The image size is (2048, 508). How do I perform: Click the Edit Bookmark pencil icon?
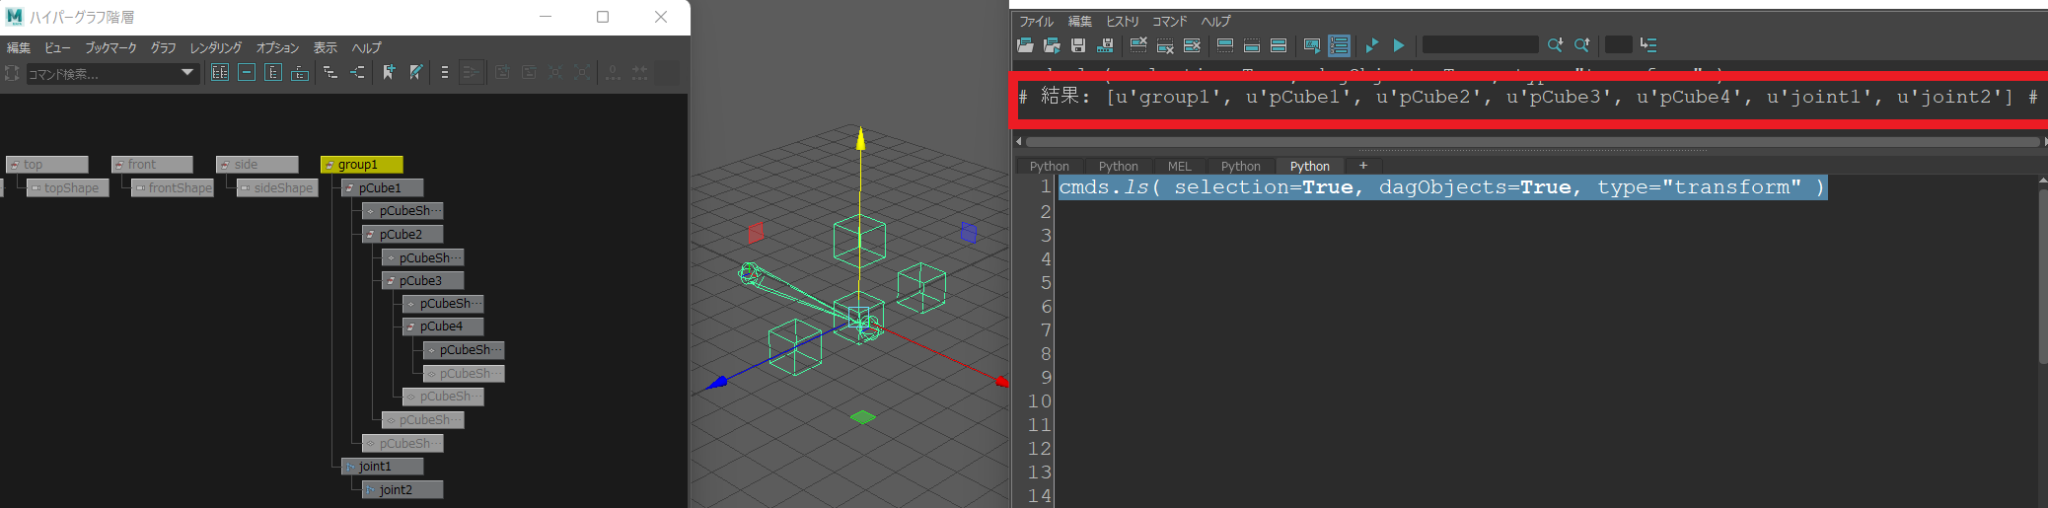coord(416,73)
